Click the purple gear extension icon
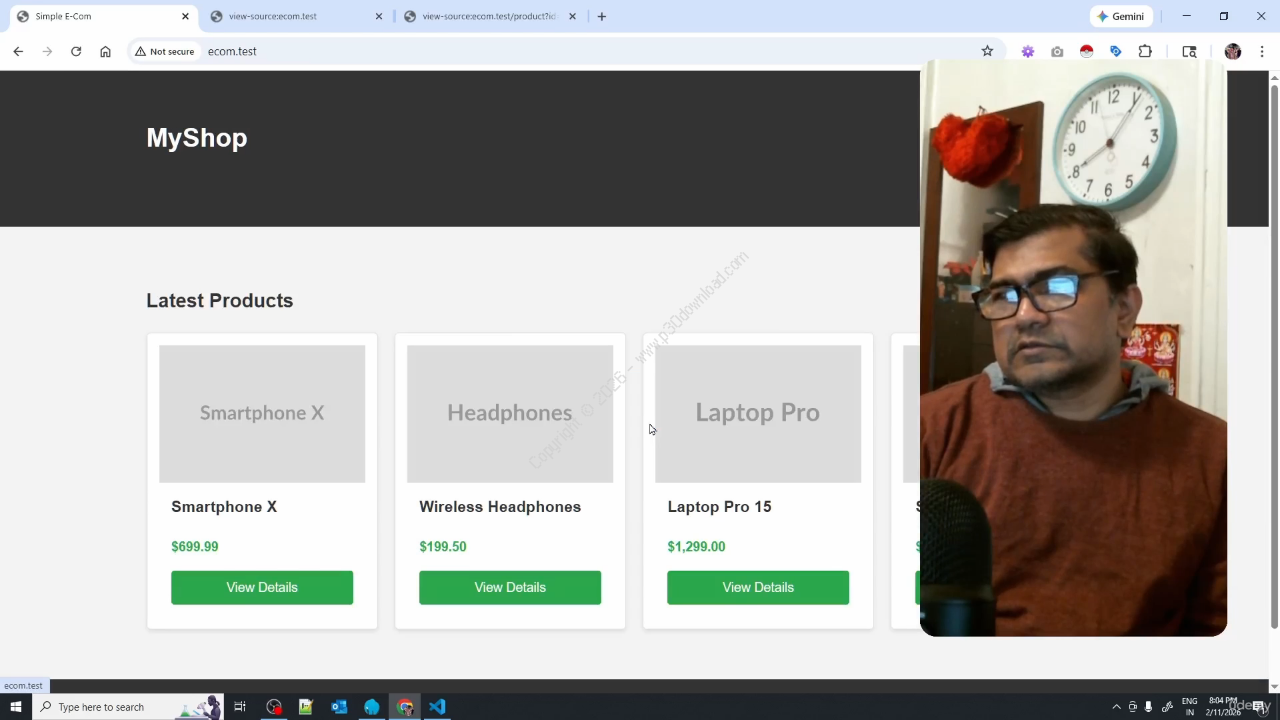Screen dimensions: 1280x720 [1027, 51]
